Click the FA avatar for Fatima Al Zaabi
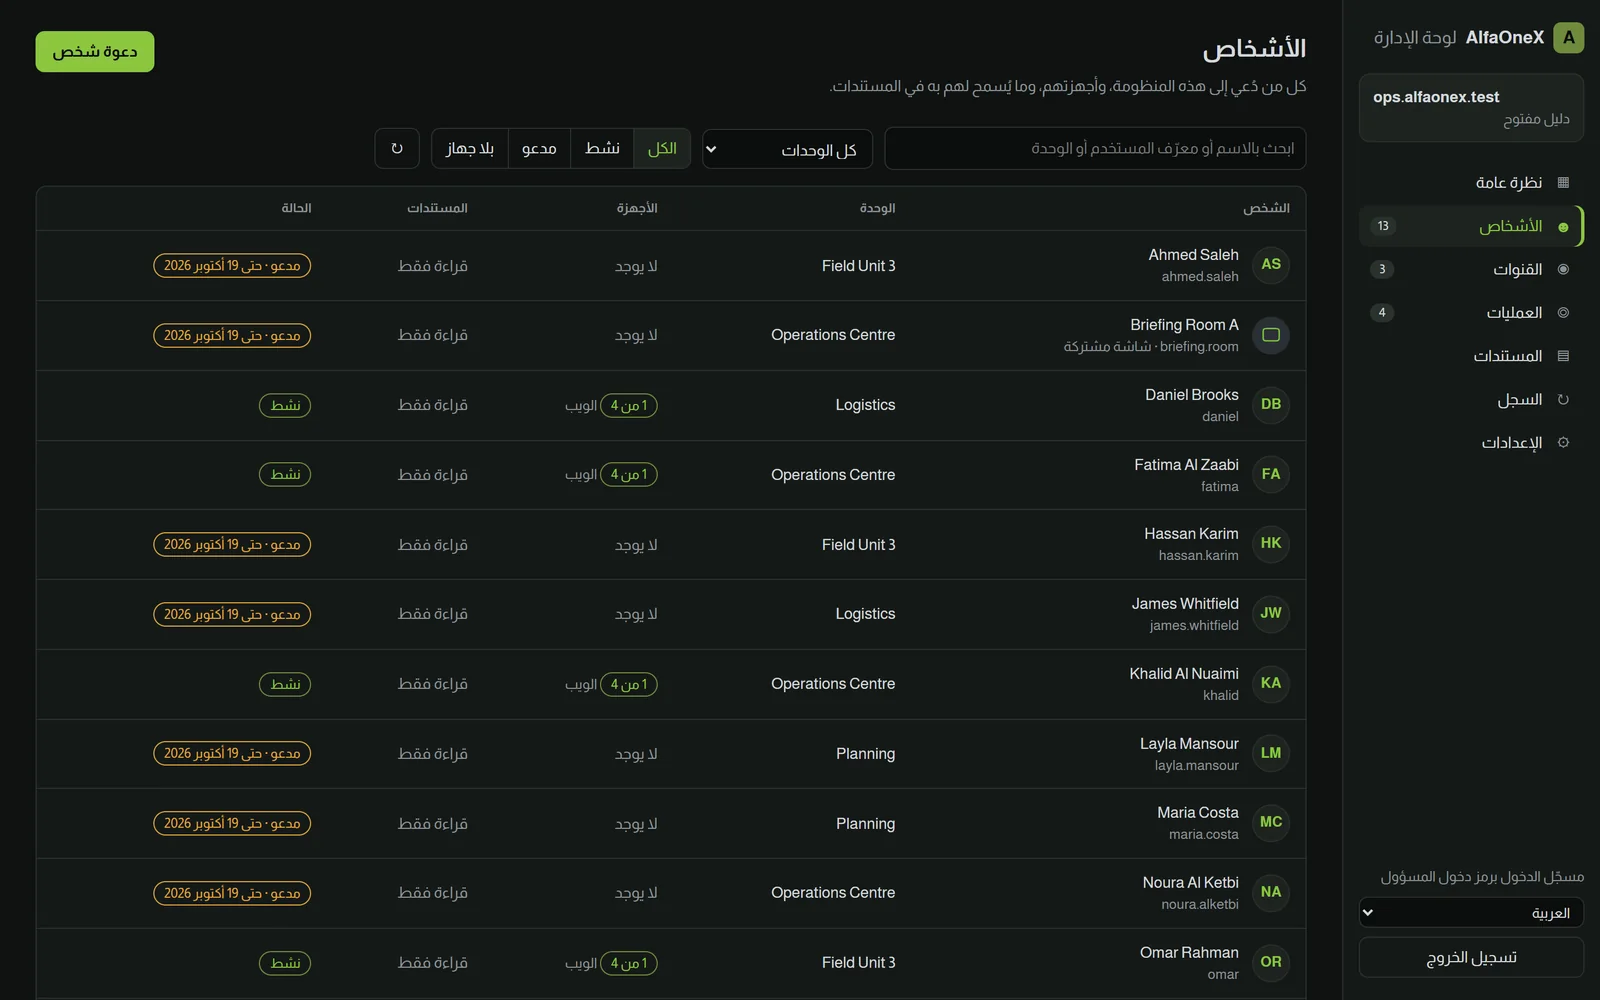 pyautogui.click(x=1271, y=474)
